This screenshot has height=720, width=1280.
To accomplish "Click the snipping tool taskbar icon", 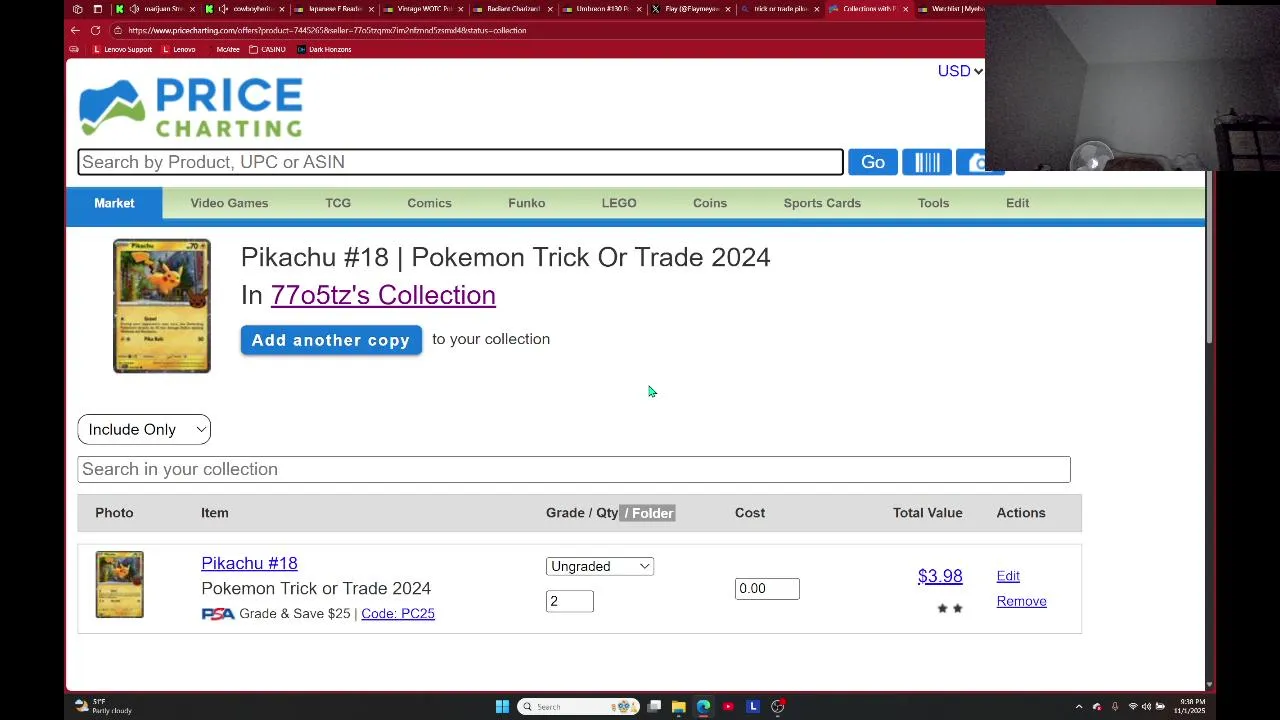I will [x=778, y=707].
